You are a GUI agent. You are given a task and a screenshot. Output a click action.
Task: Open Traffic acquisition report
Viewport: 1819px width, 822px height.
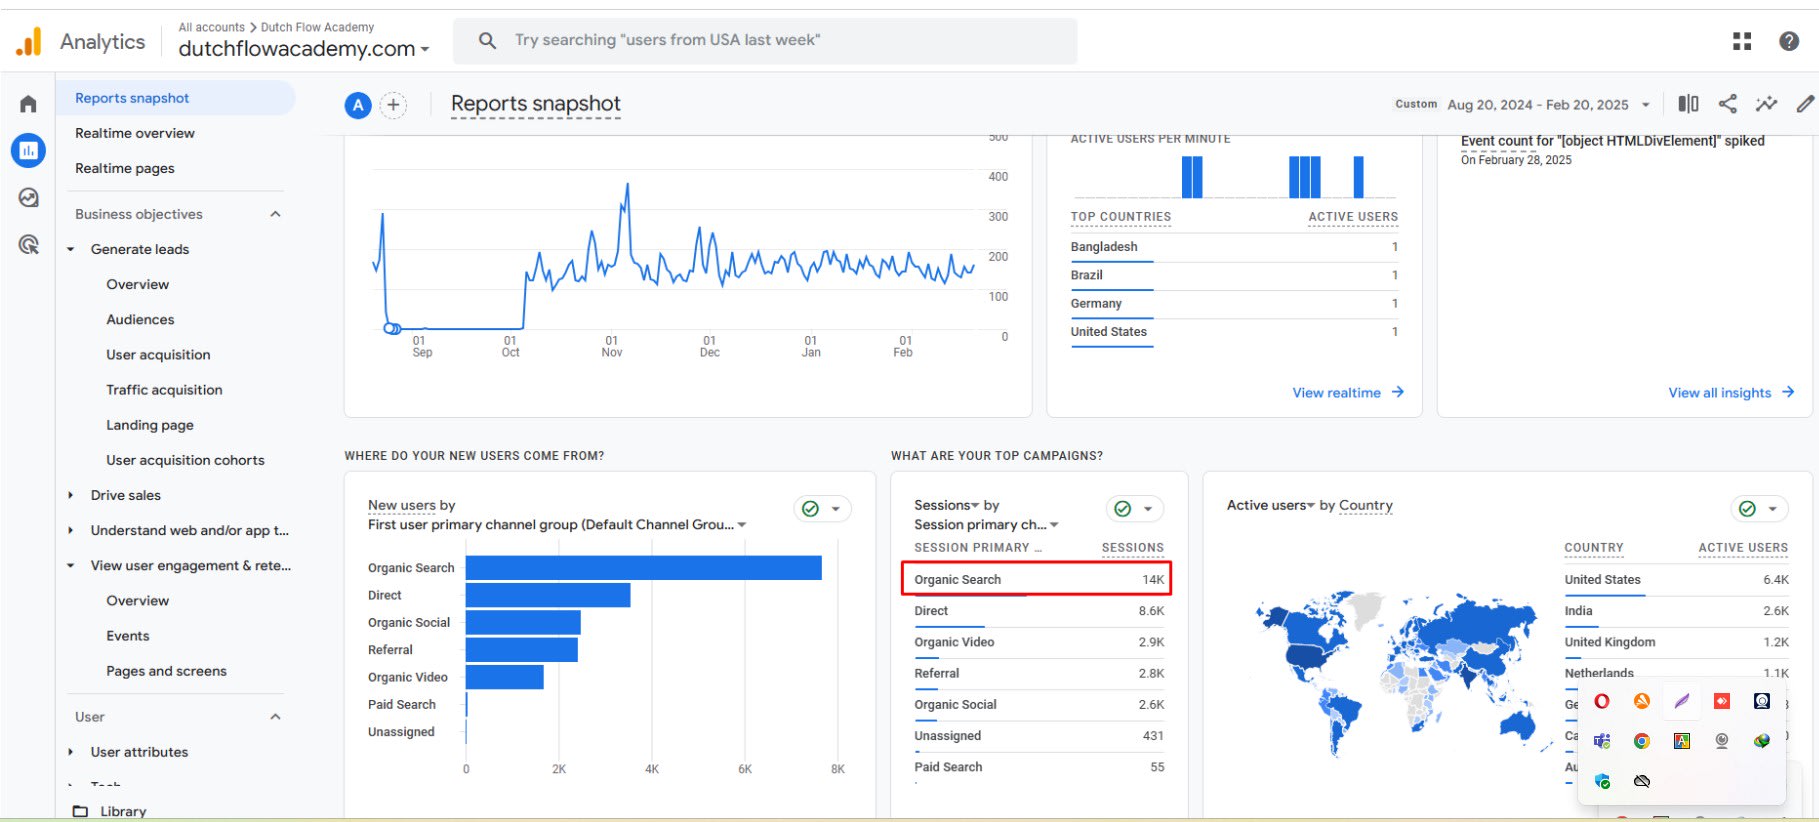point(164,389)
